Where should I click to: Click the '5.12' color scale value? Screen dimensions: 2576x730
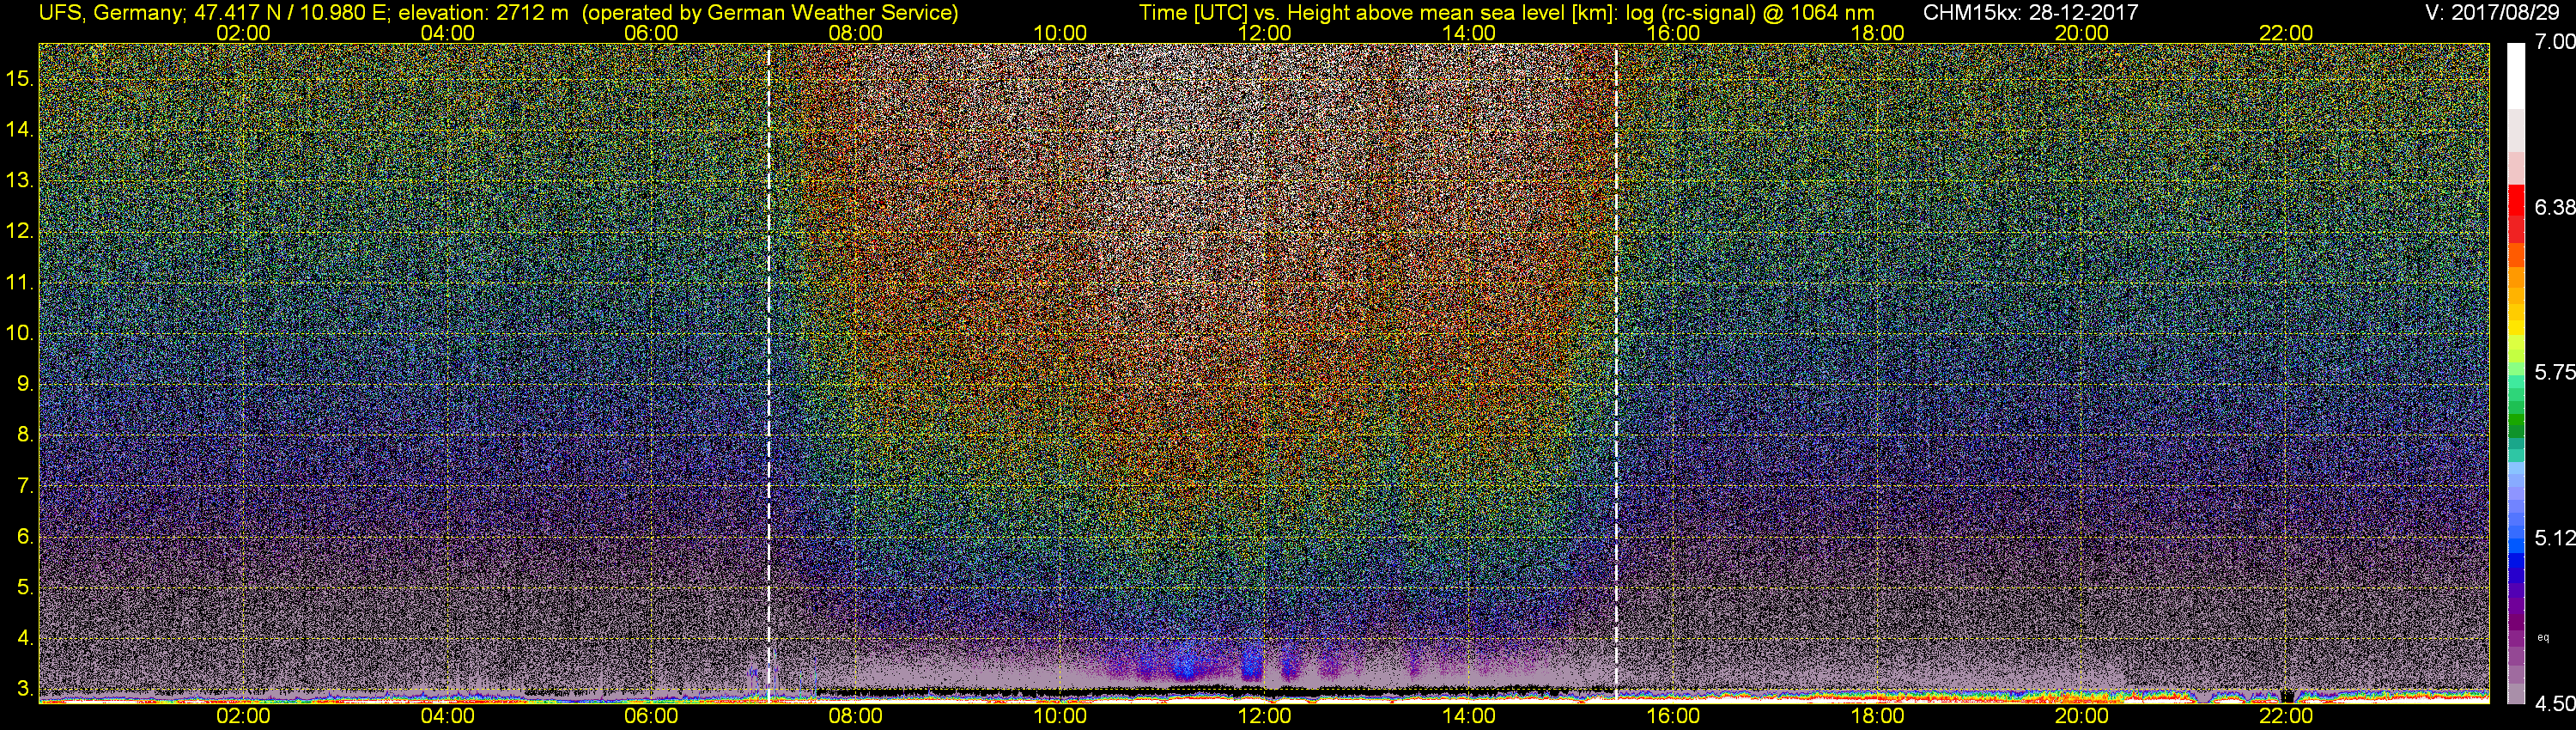[2555, 538]
